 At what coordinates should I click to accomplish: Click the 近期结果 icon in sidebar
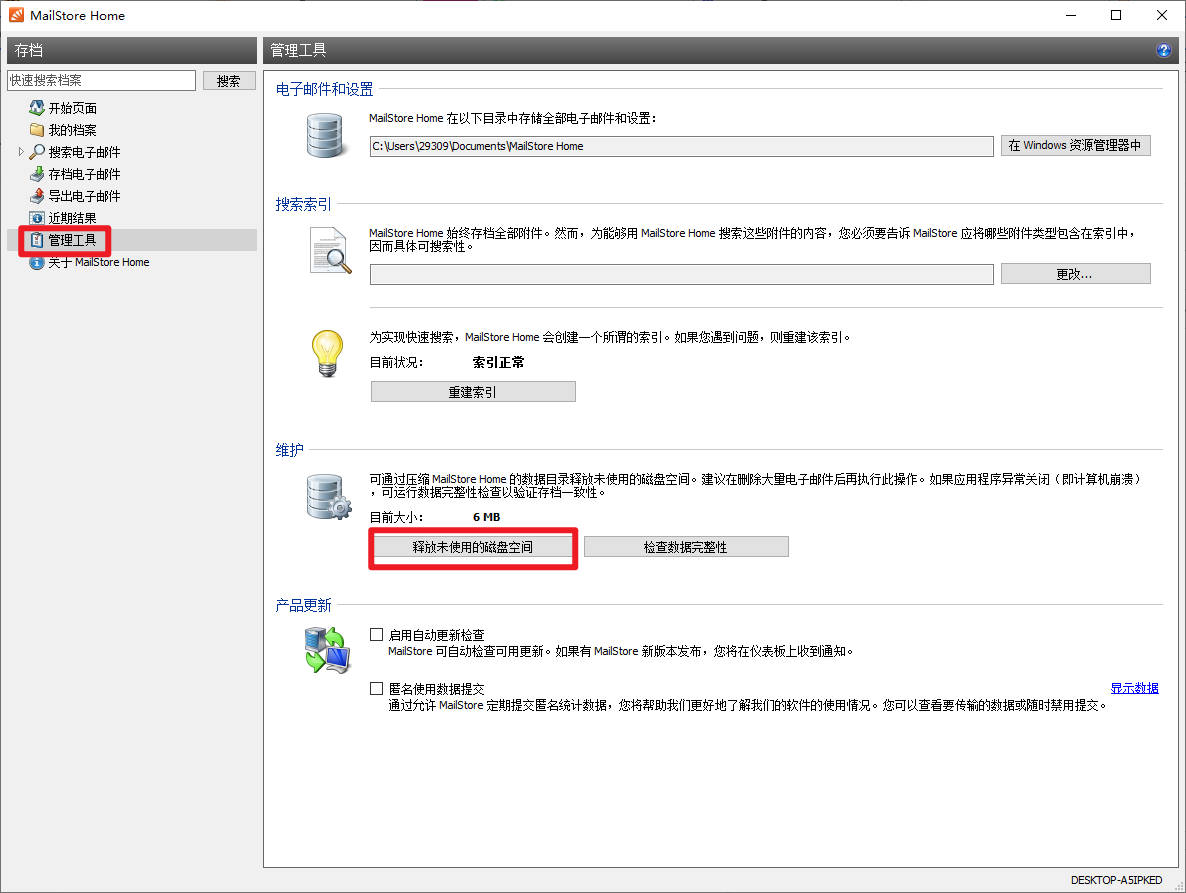click(36, 218)
